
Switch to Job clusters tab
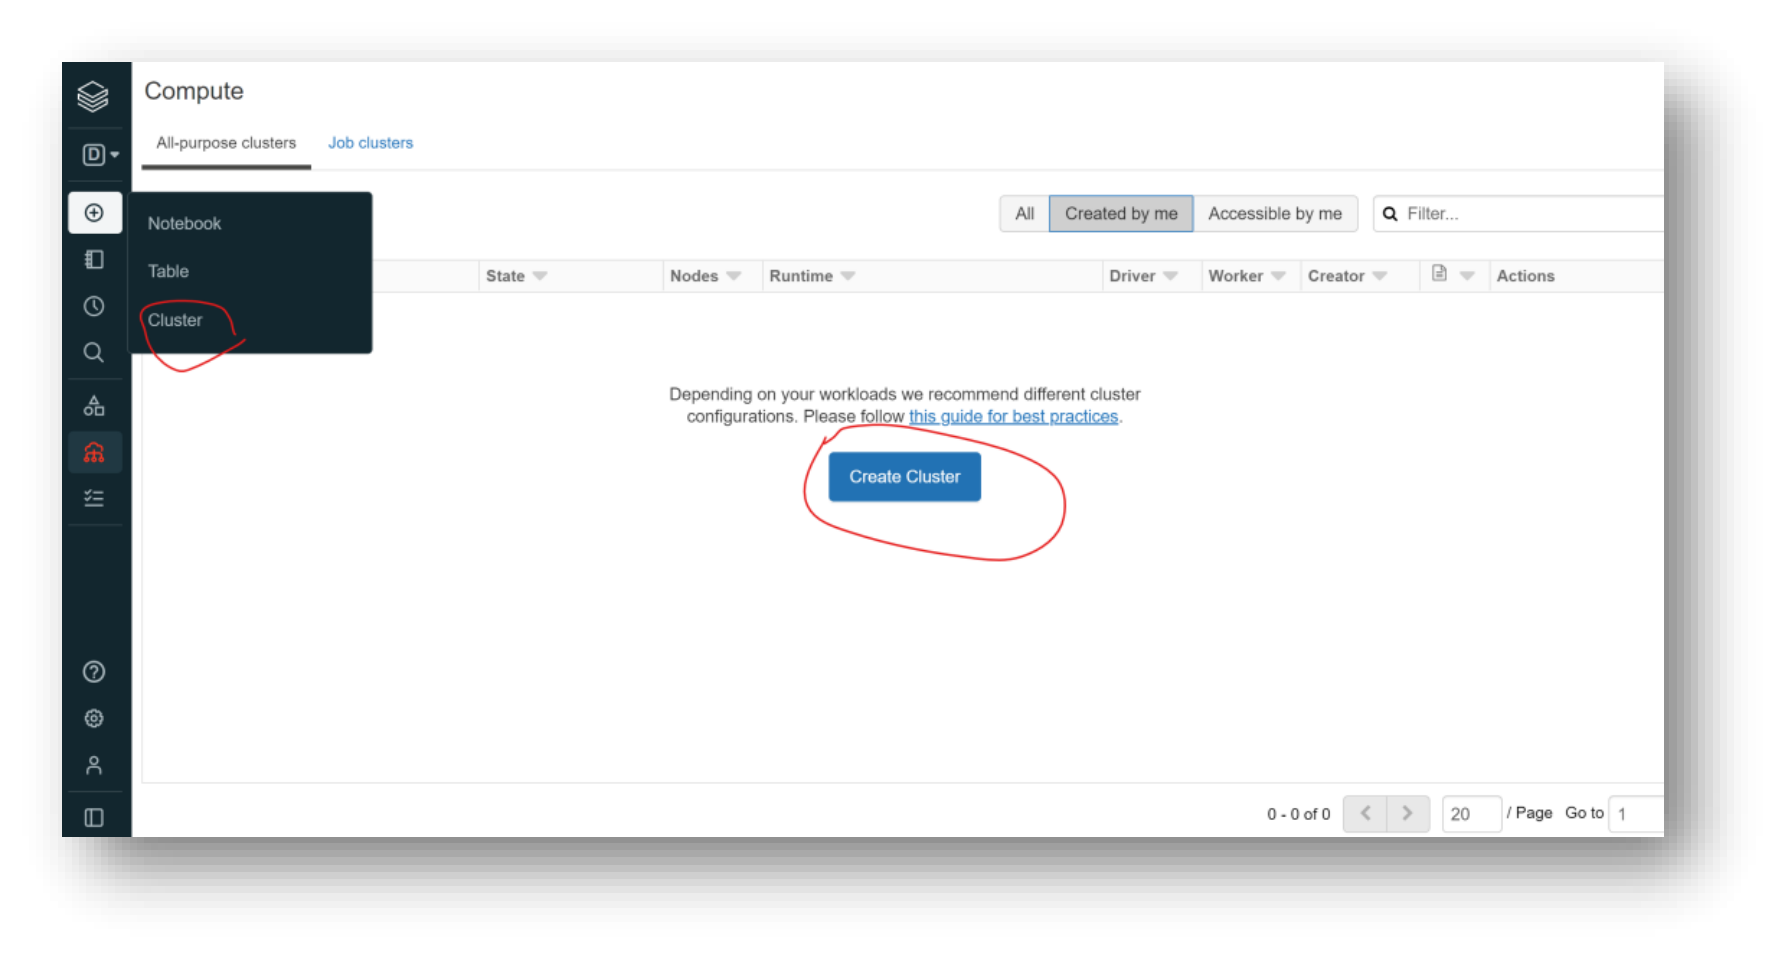370,143
